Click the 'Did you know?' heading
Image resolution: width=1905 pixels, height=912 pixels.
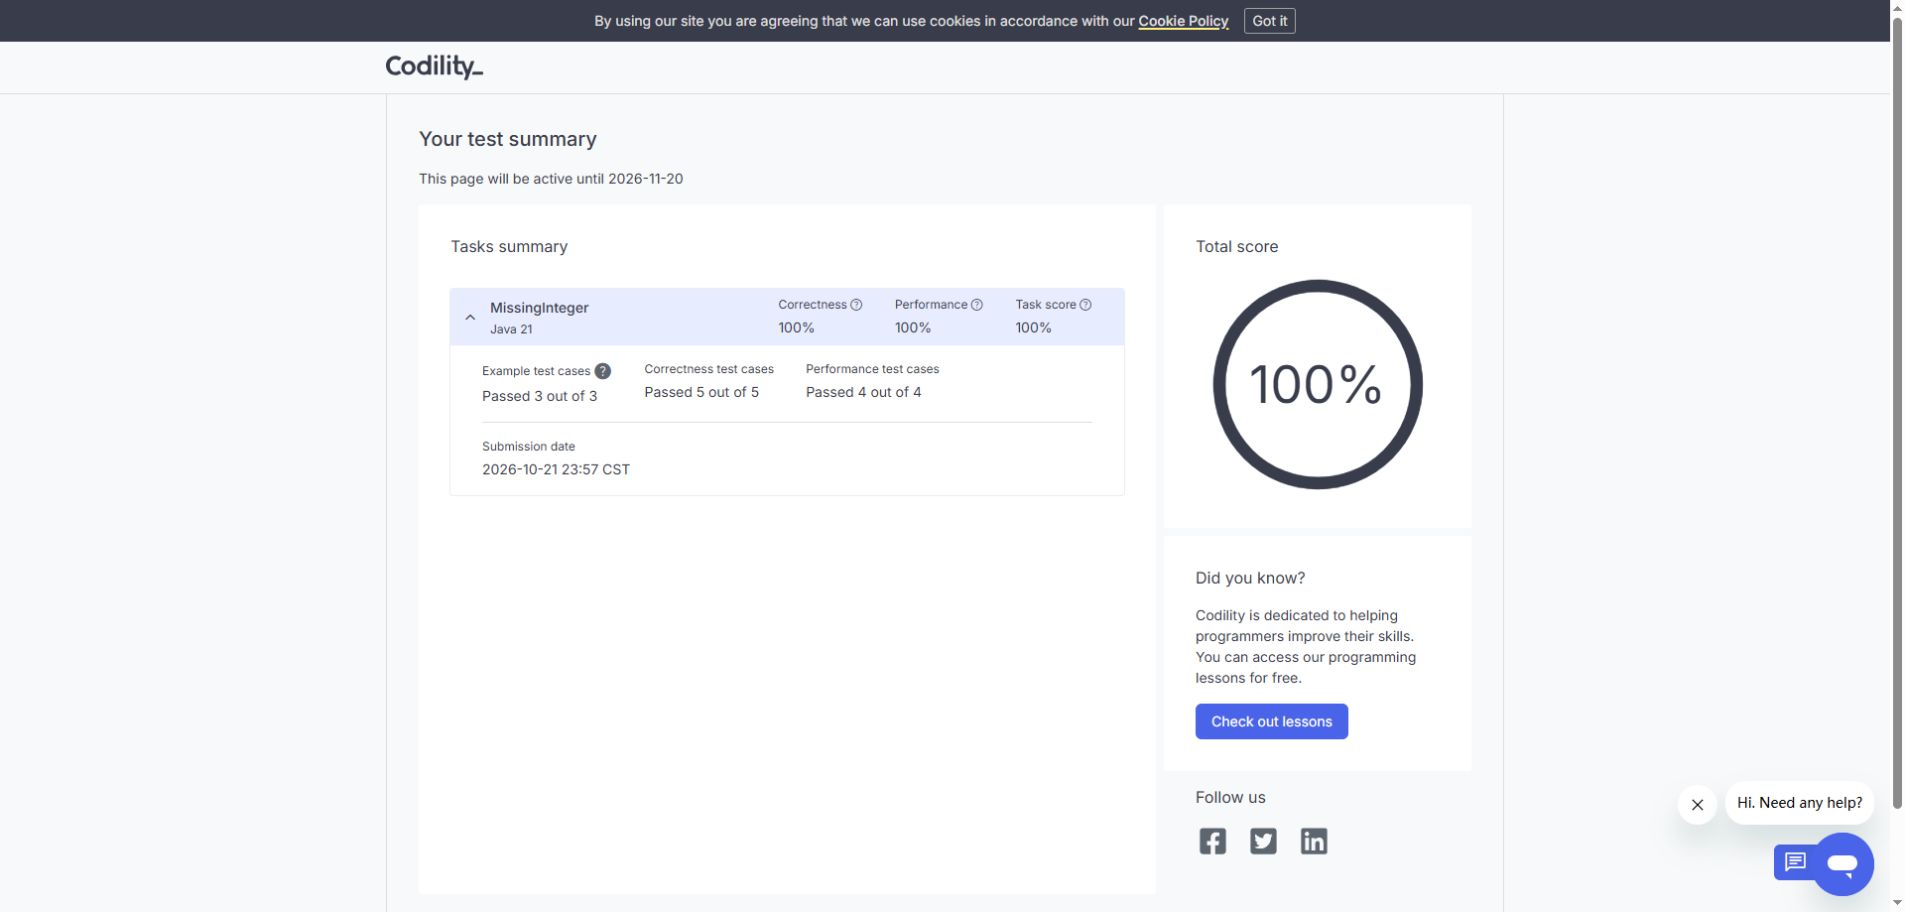pos(1250,578)
